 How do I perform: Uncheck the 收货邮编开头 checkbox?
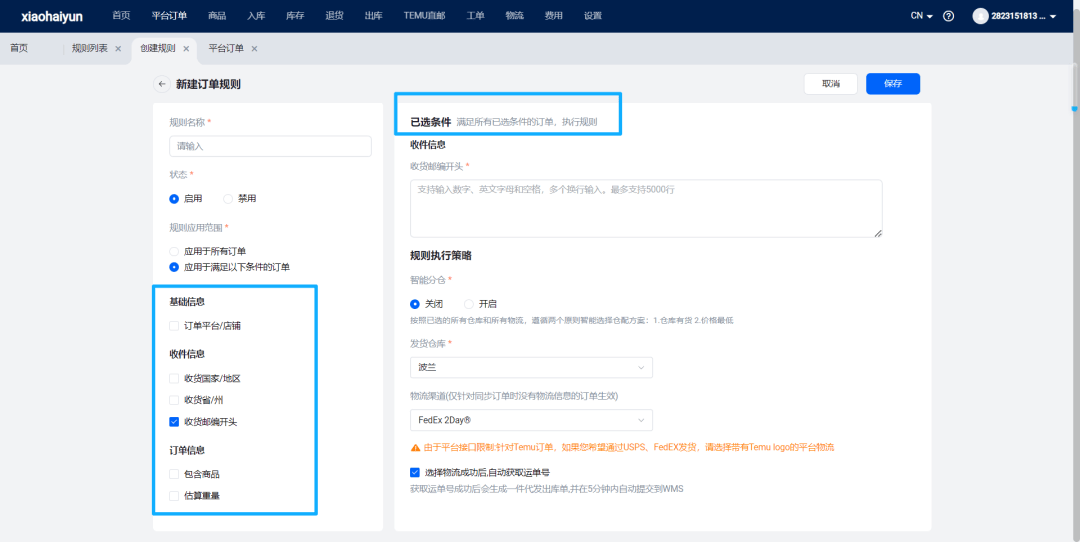click(175, 422)
